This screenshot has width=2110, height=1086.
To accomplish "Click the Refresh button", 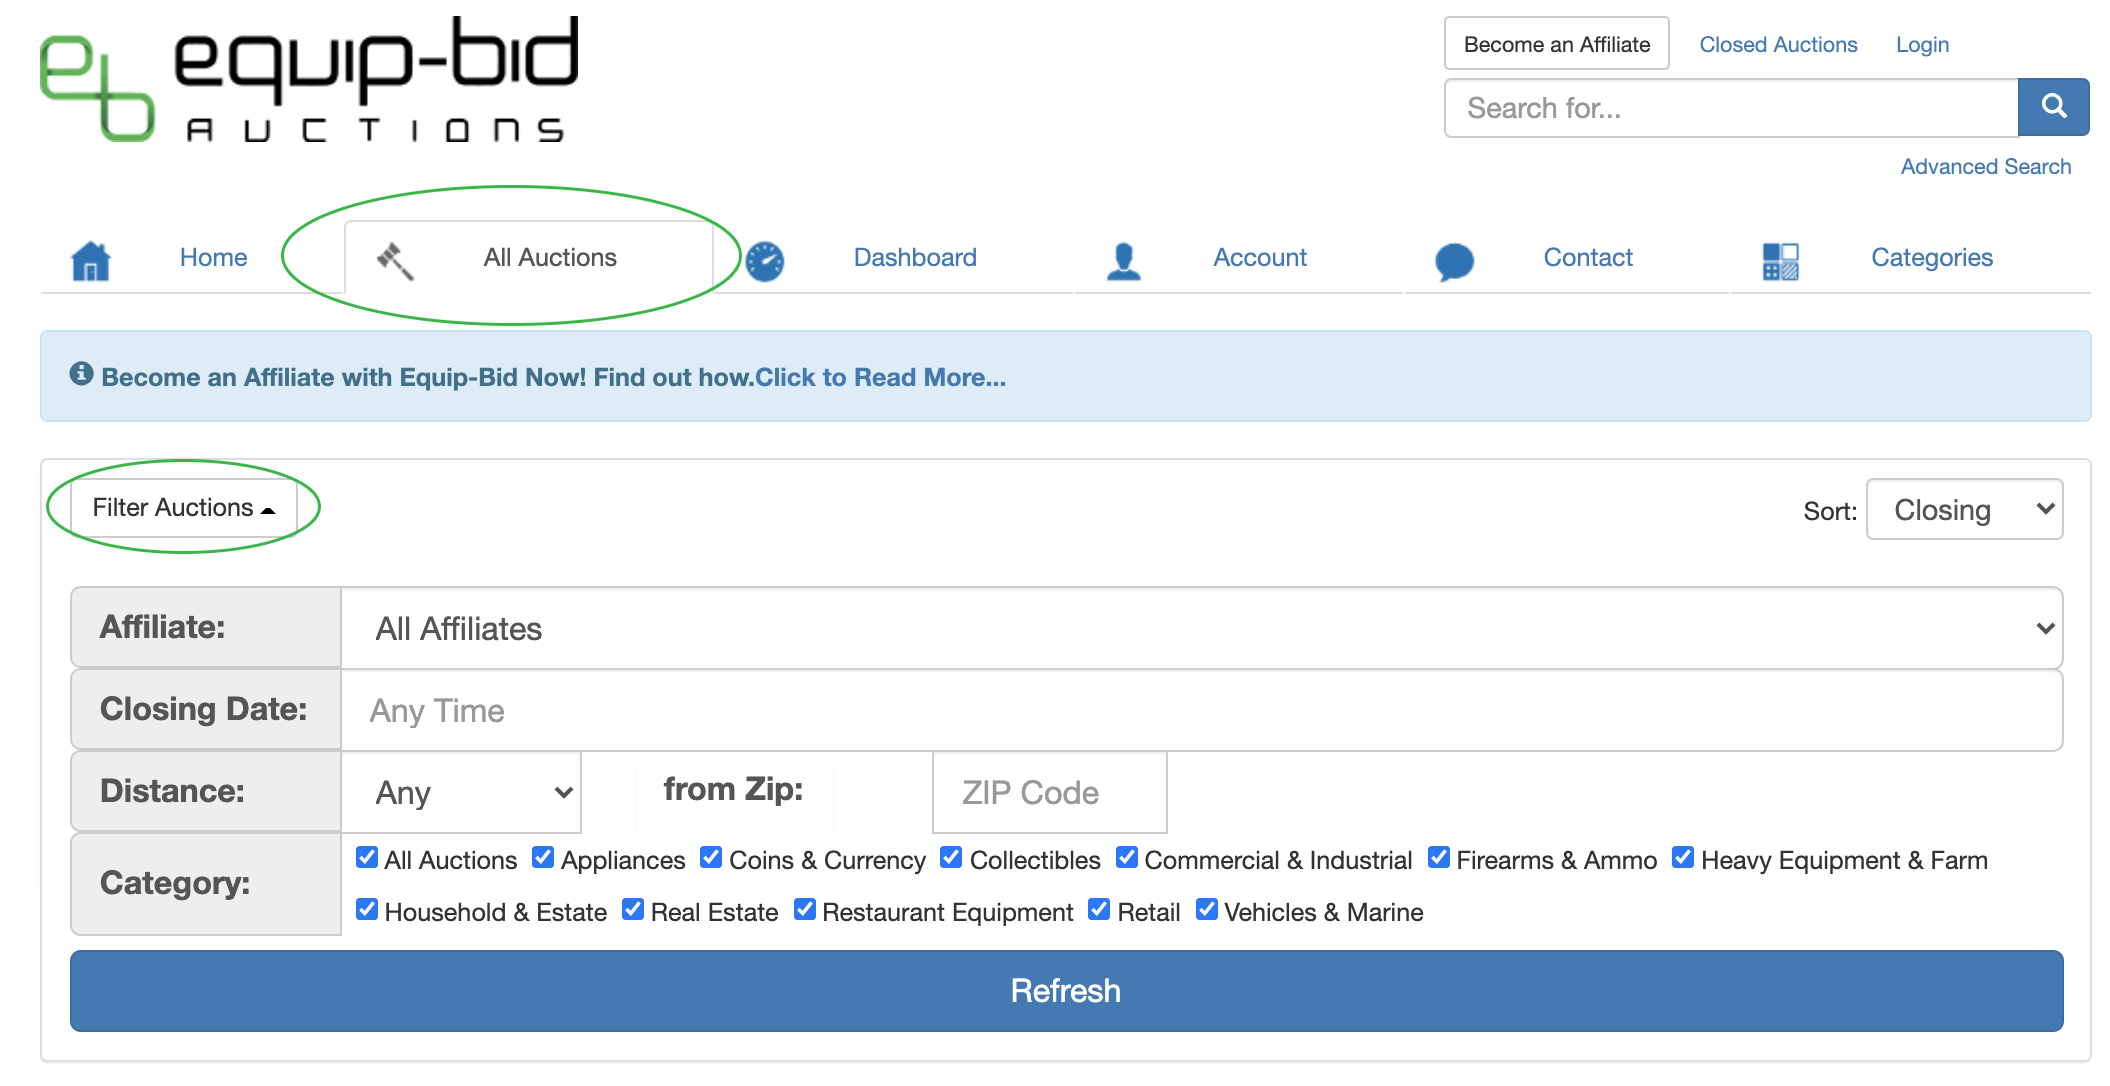I will coord(1066,991).
